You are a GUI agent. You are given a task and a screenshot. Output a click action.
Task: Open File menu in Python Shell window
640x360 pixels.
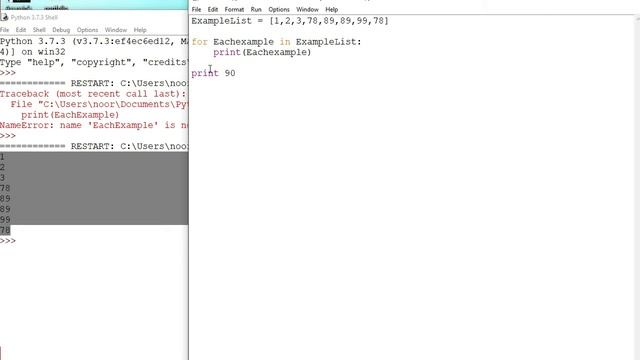coord(4,30)
